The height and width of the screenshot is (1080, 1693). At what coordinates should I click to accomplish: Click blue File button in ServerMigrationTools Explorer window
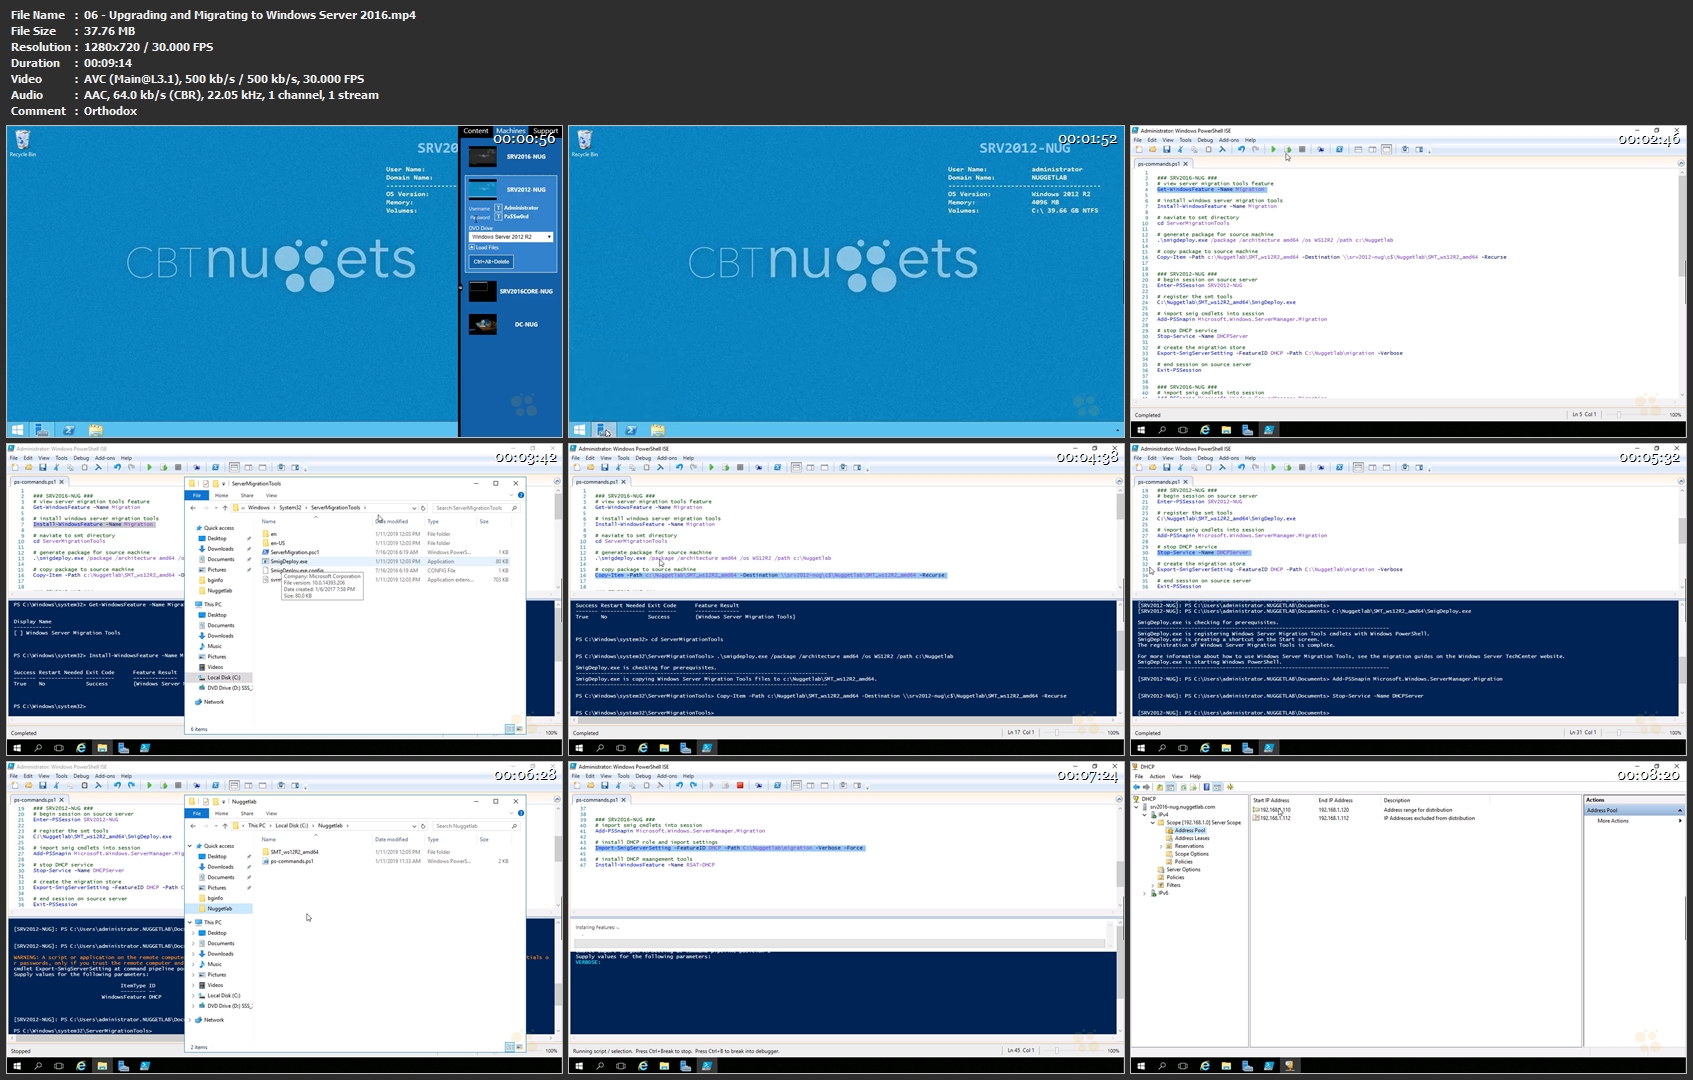[x=197, y=495]
